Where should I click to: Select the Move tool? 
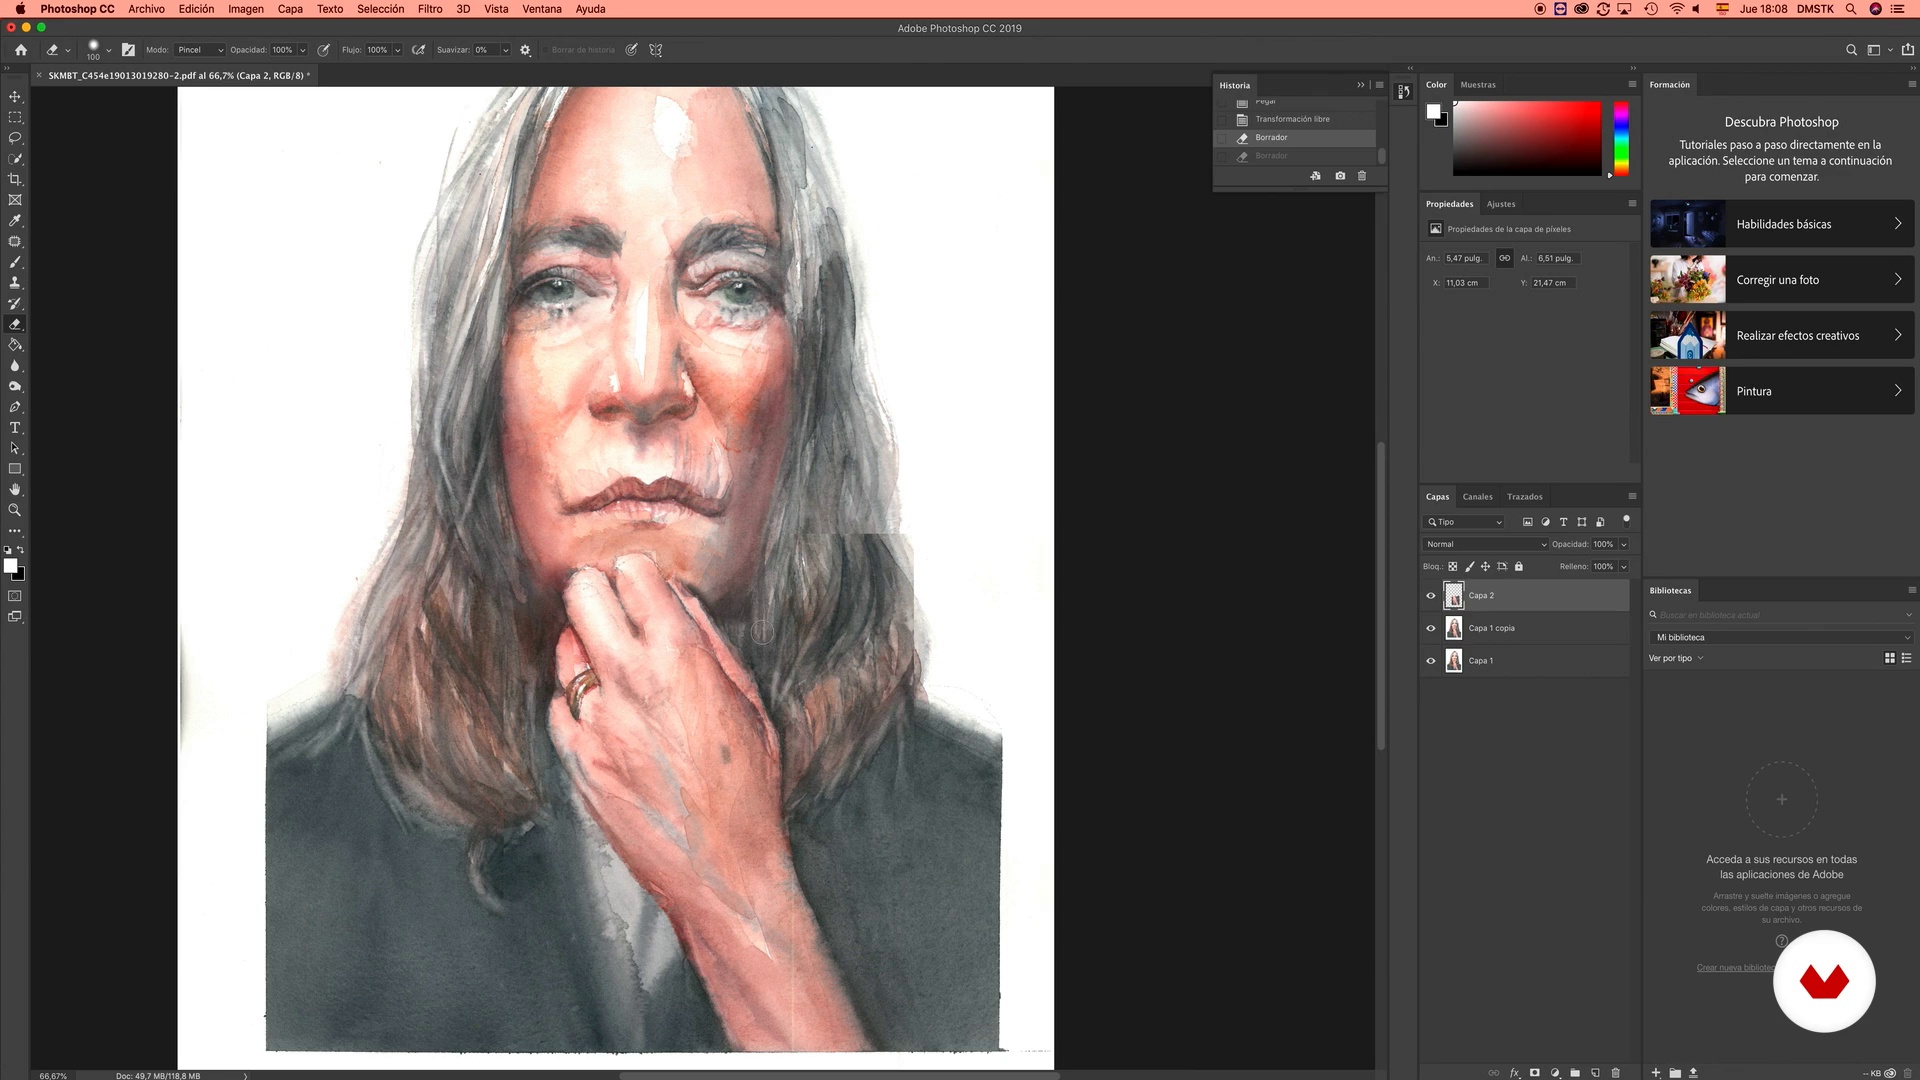point(15,97)
